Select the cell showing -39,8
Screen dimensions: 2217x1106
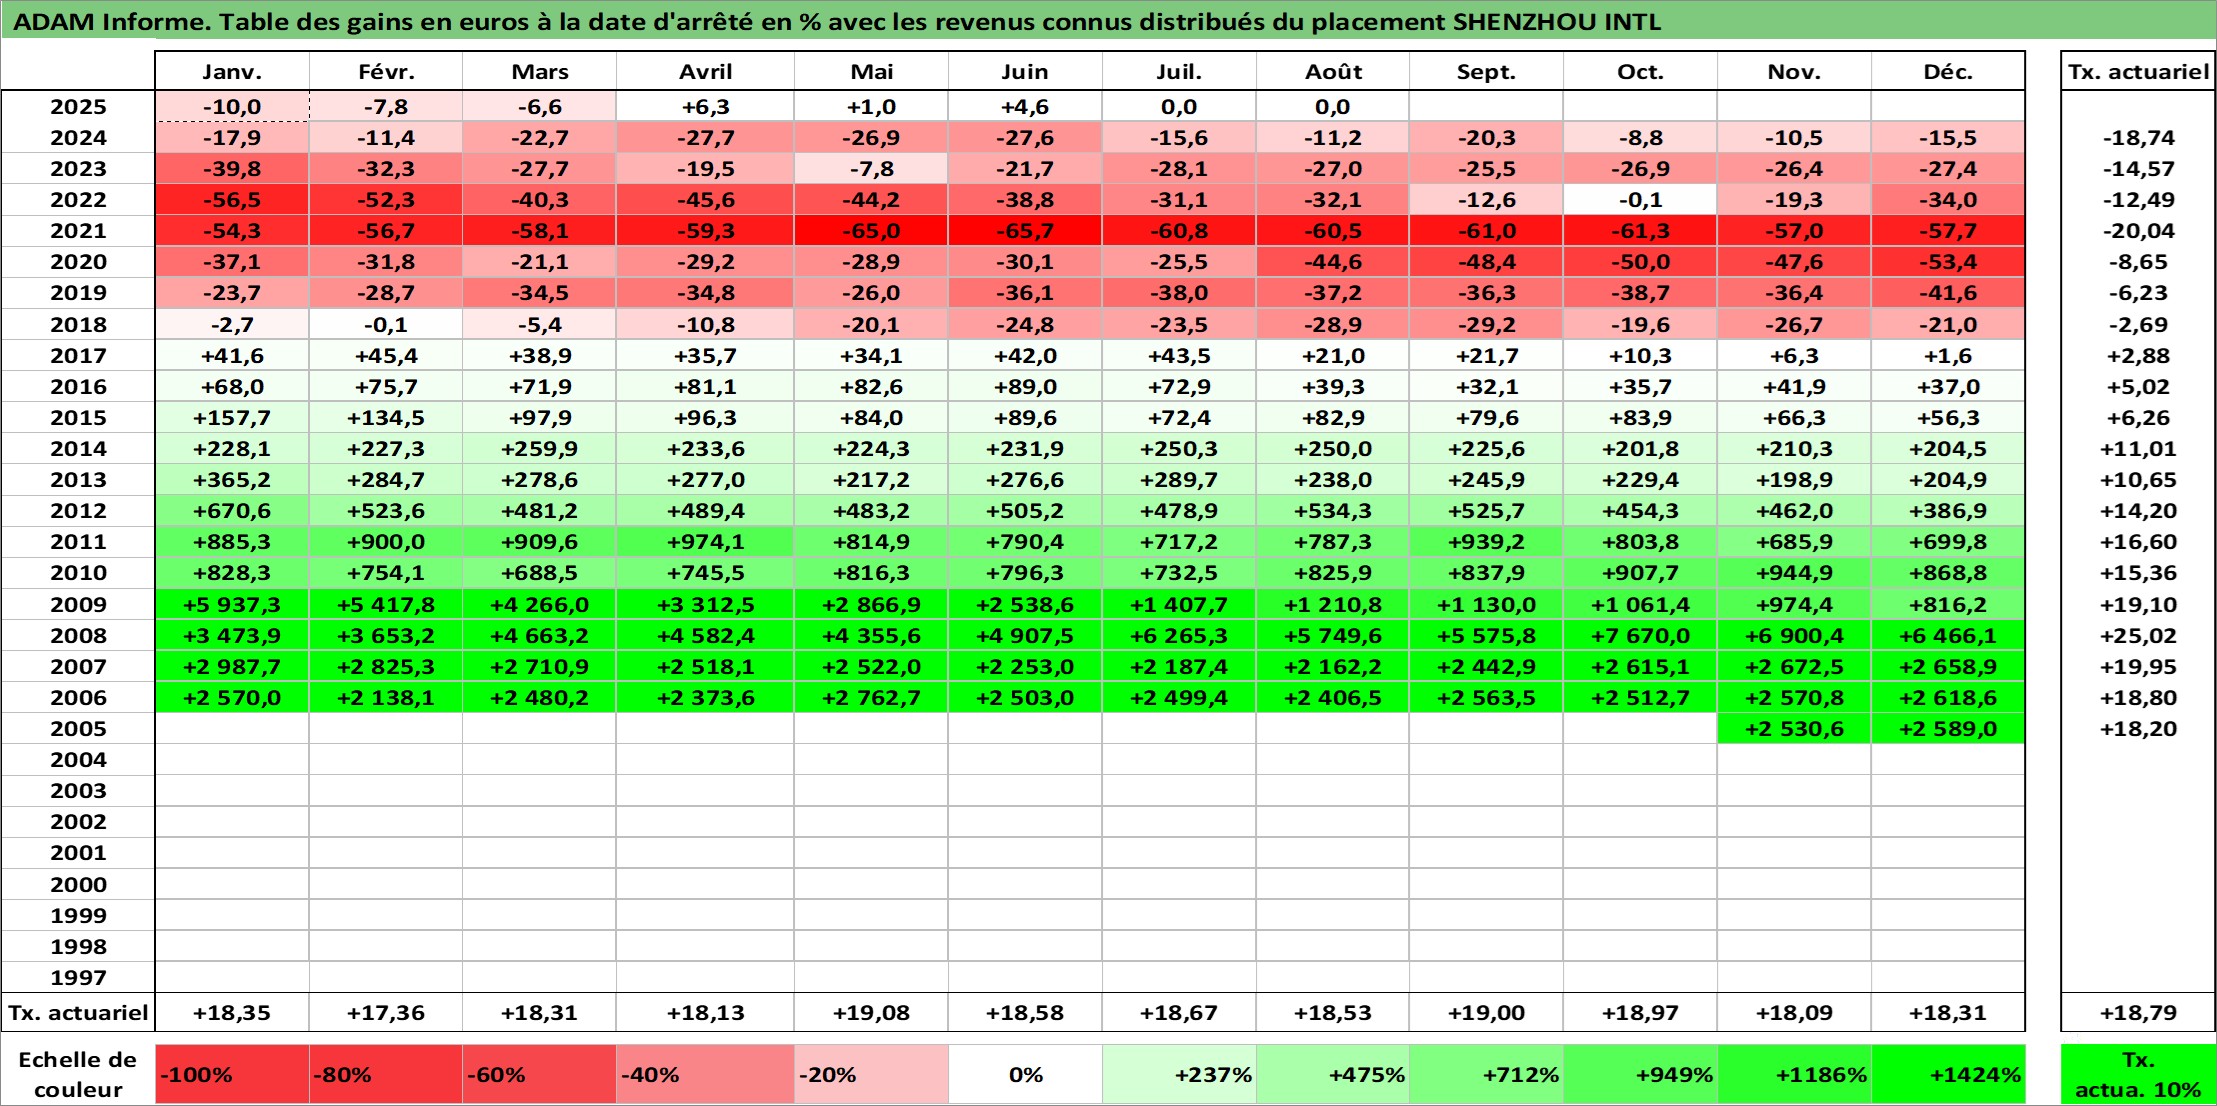tap(232, 169)
